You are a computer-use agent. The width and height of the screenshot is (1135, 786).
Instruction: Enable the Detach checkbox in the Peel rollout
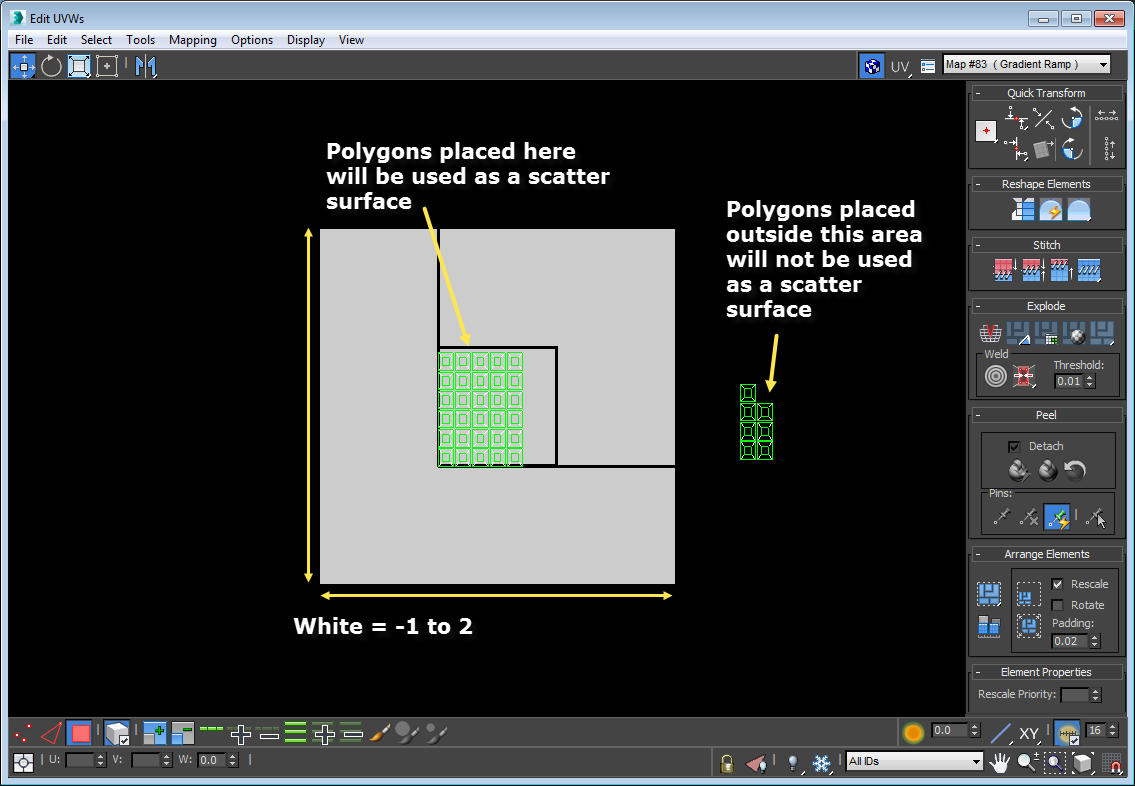1014,446
